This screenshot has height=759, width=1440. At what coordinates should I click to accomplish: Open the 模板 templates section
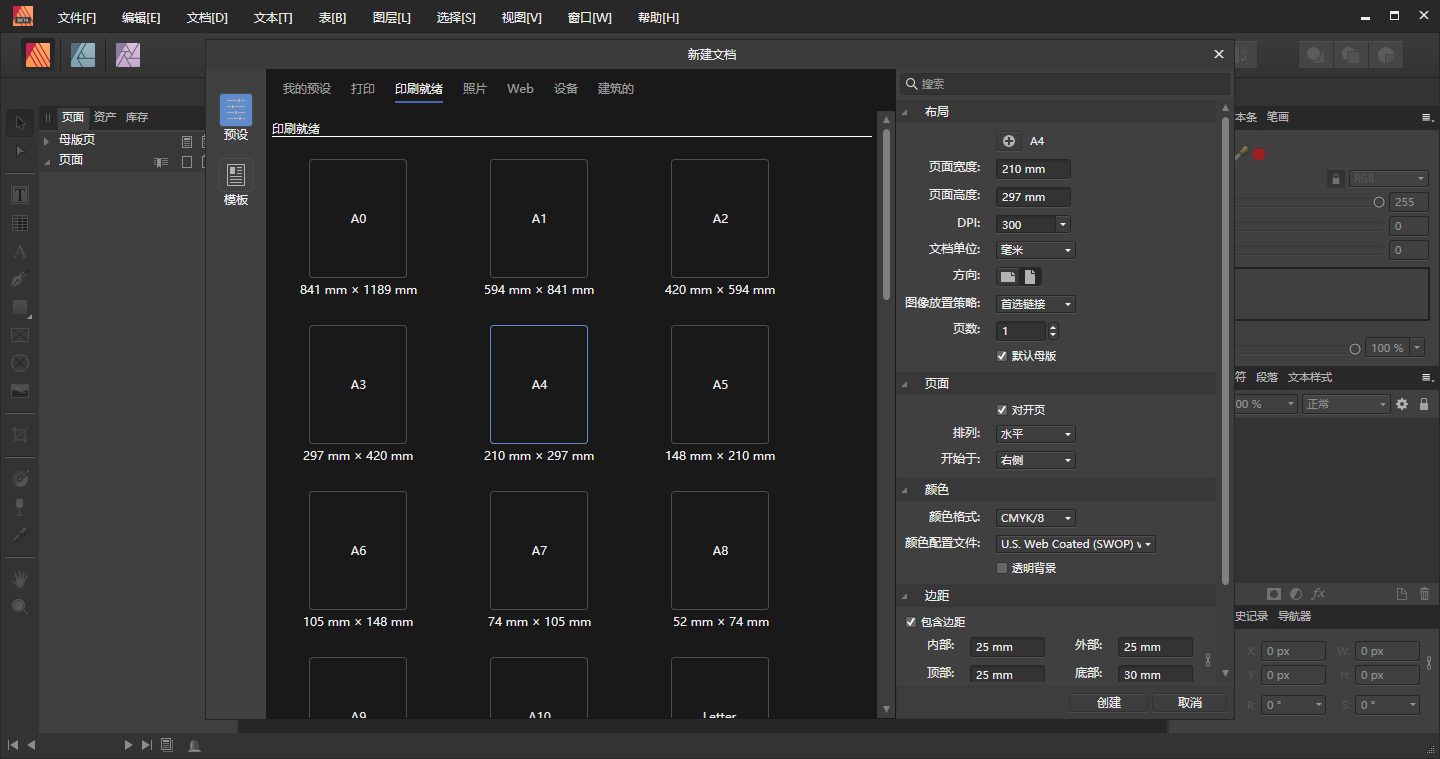[236, 184]
